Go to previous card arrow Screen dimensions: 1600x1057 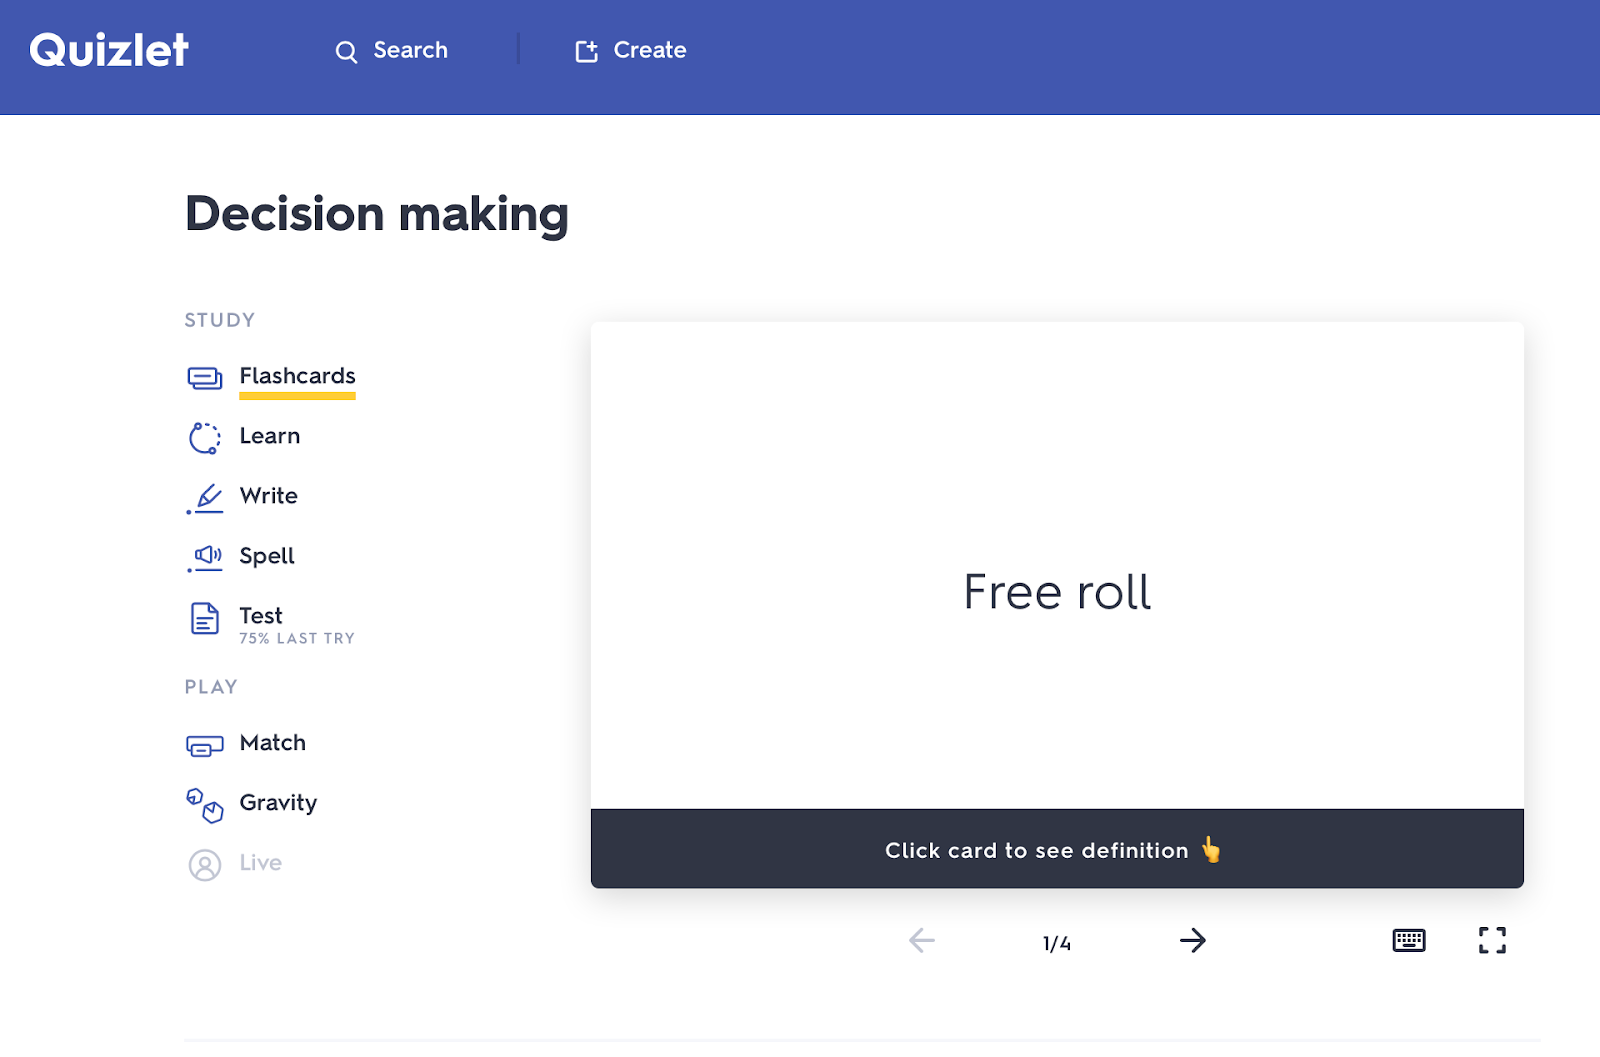click(x=922, y=940)
